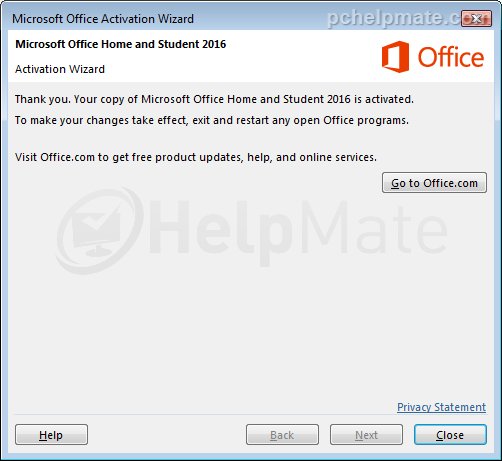Screen dimensions: 502x461
Task: Click the HelpMate monitor checkmark watermark icon
Action: 99,231
